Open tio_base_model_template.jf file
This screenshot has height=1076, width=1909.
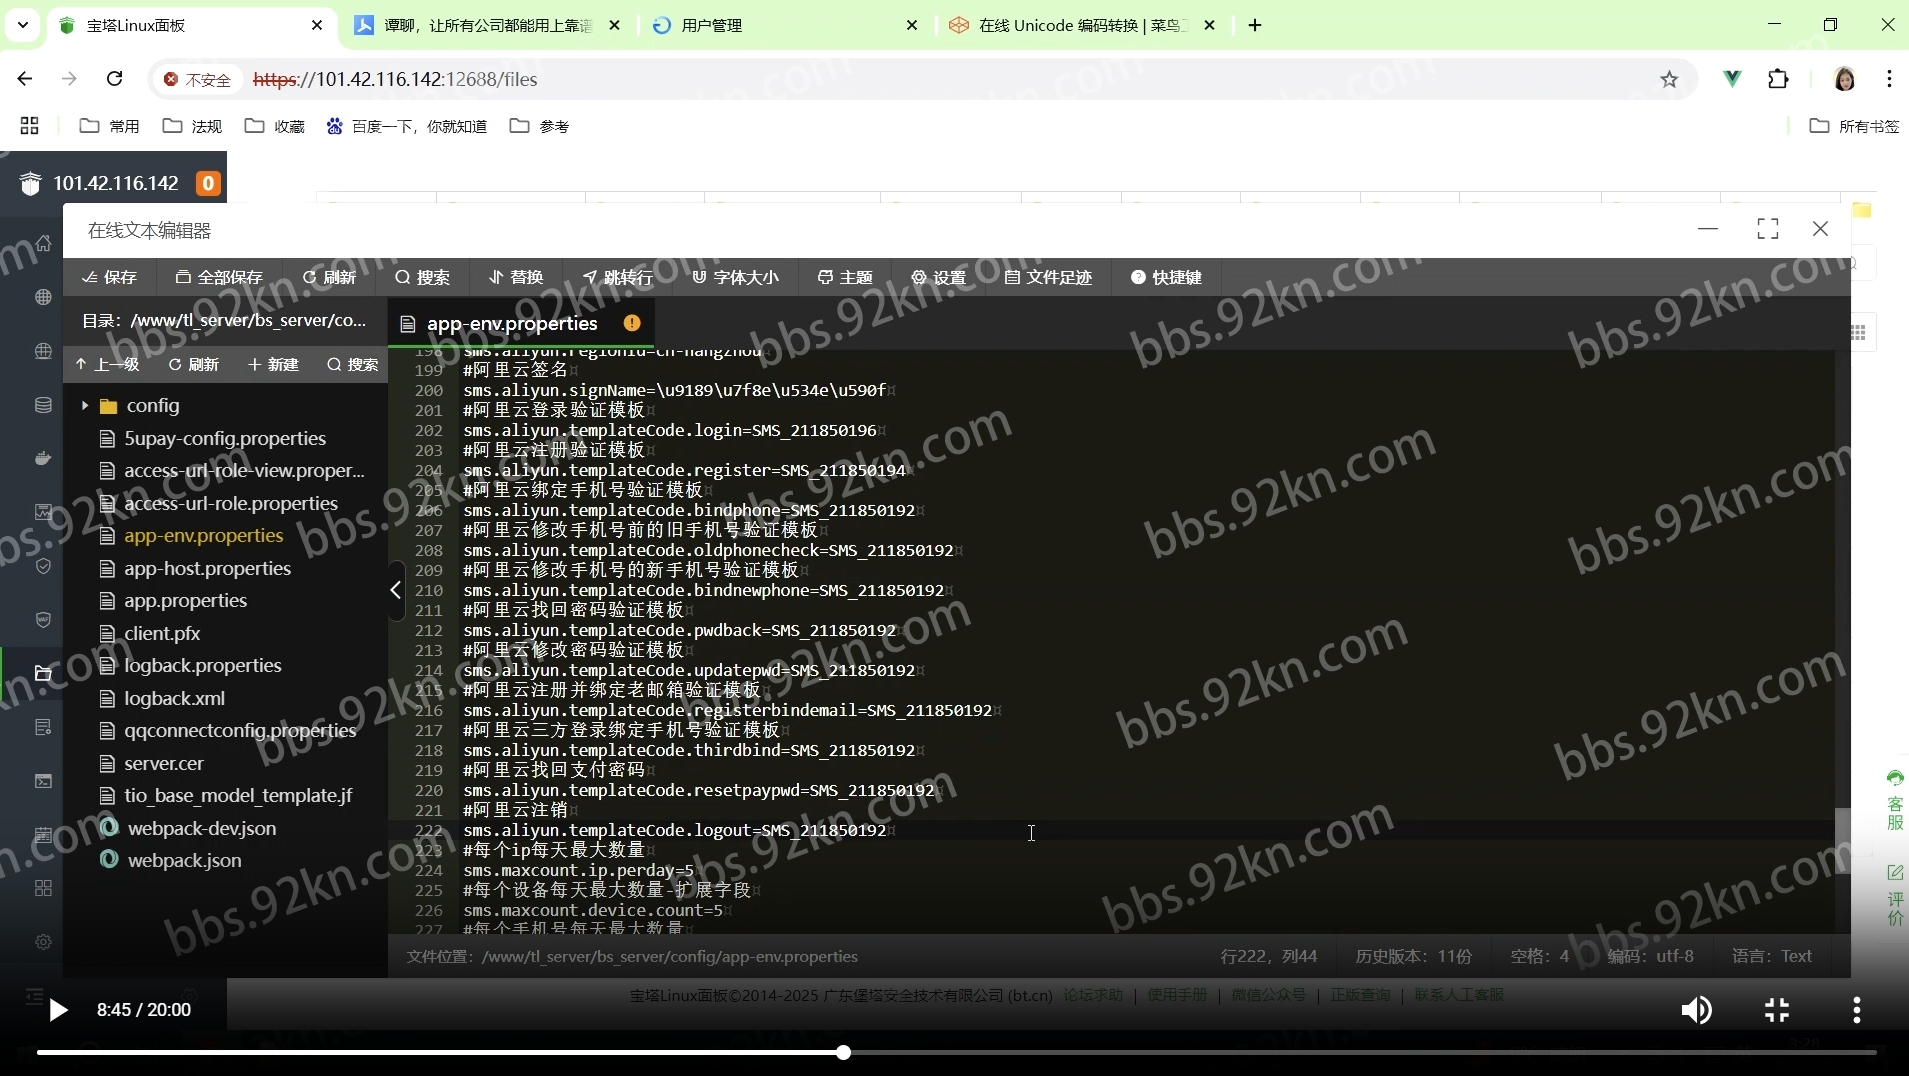tap(238, 795)
